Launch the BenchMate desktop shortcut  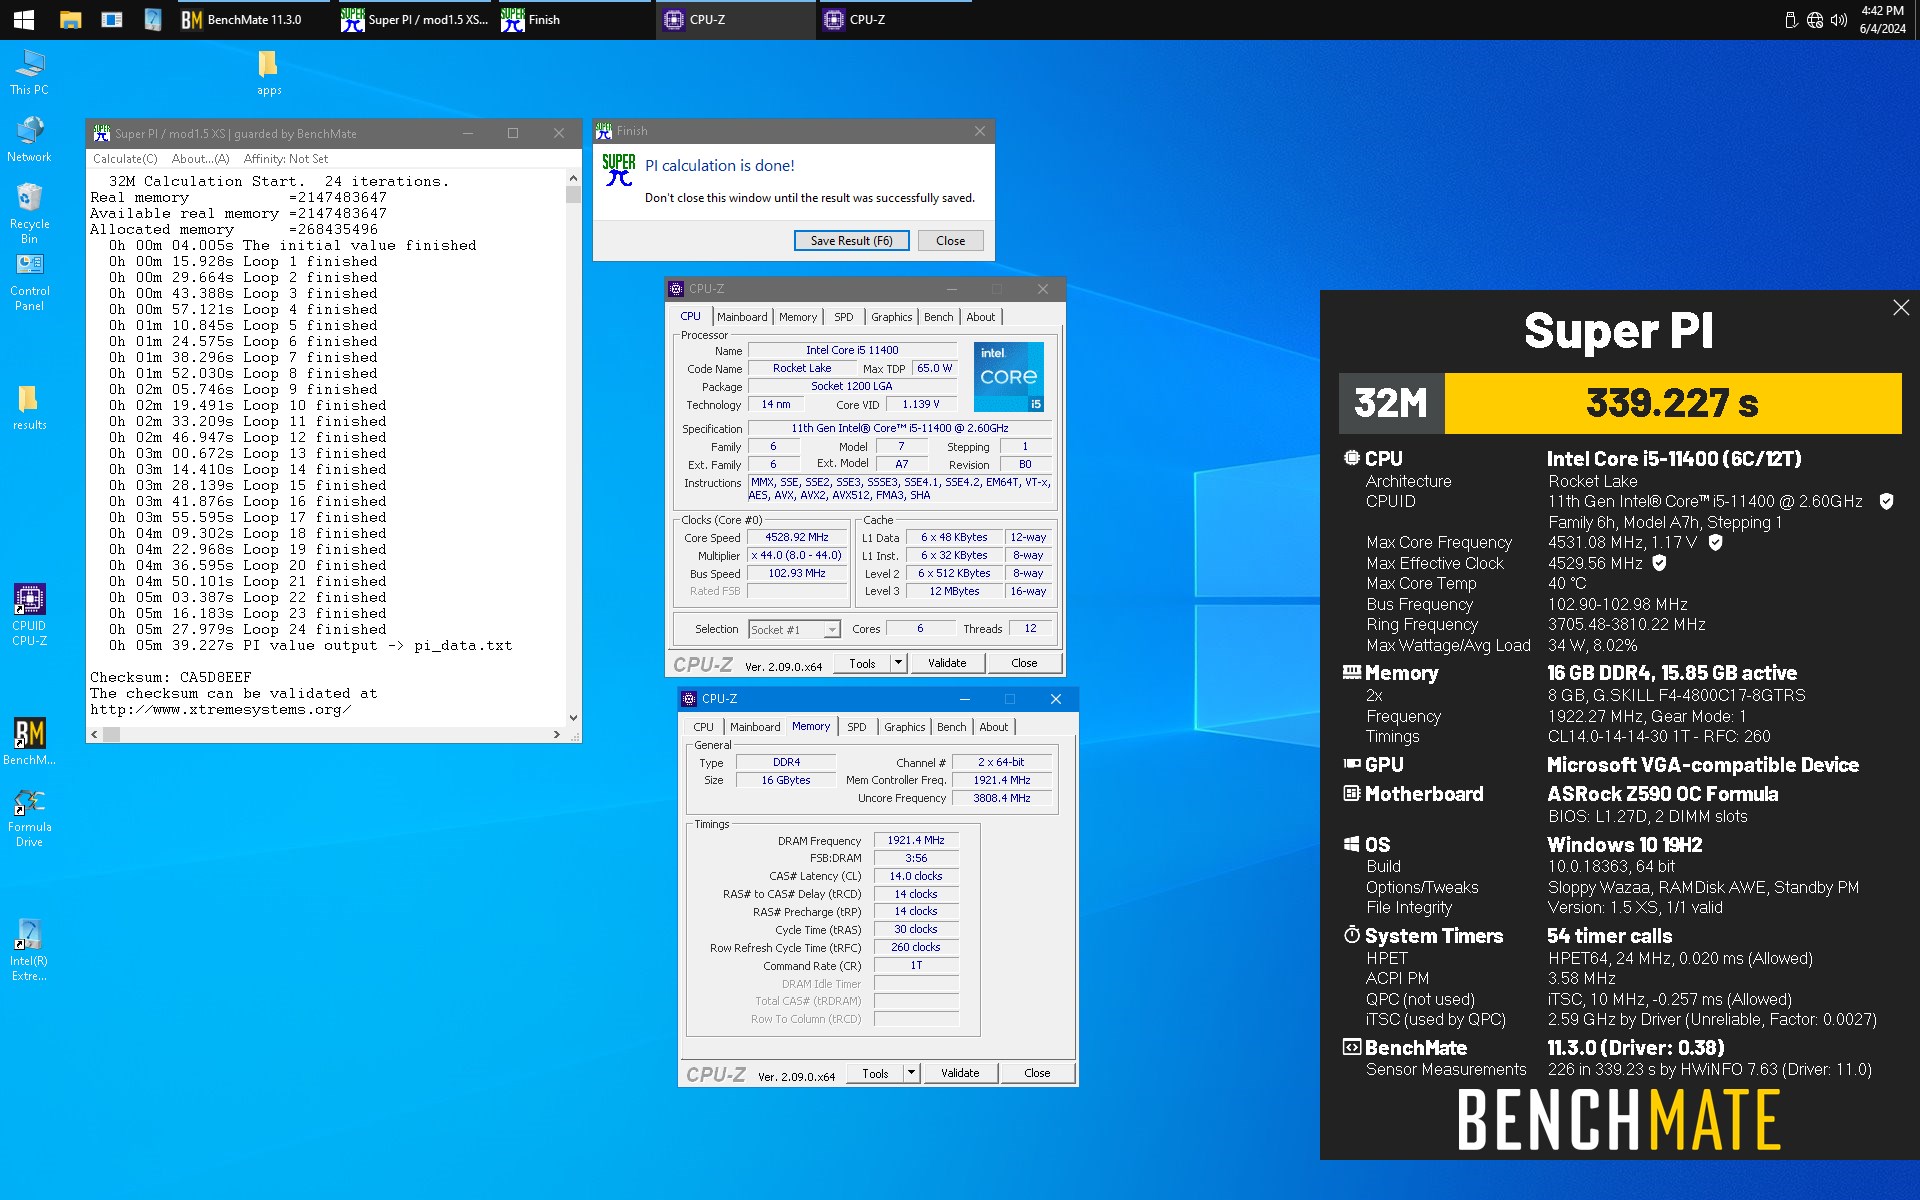pos(29,742)
